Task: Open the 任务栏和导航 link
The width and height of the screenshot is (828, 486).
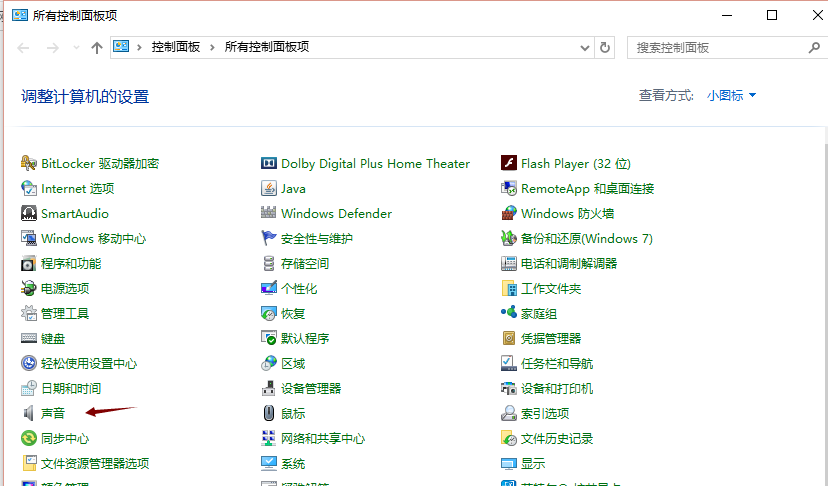Action: (x=557, y=363)
